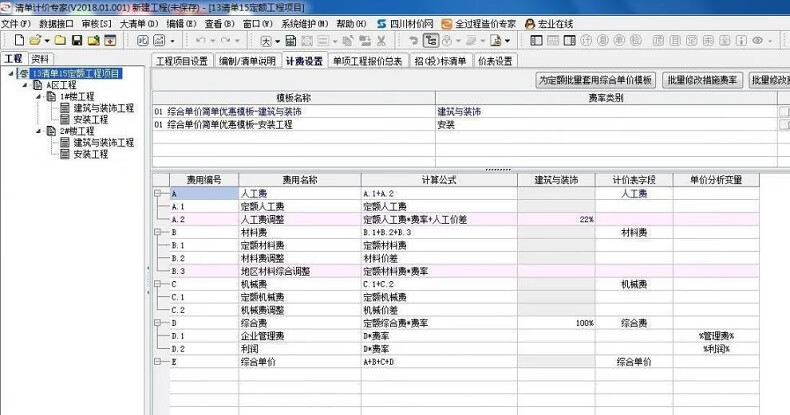This screenshot has height=415, width=790.
Task: Open the 文件(F) menu
Action: click(x=16, y=24)
